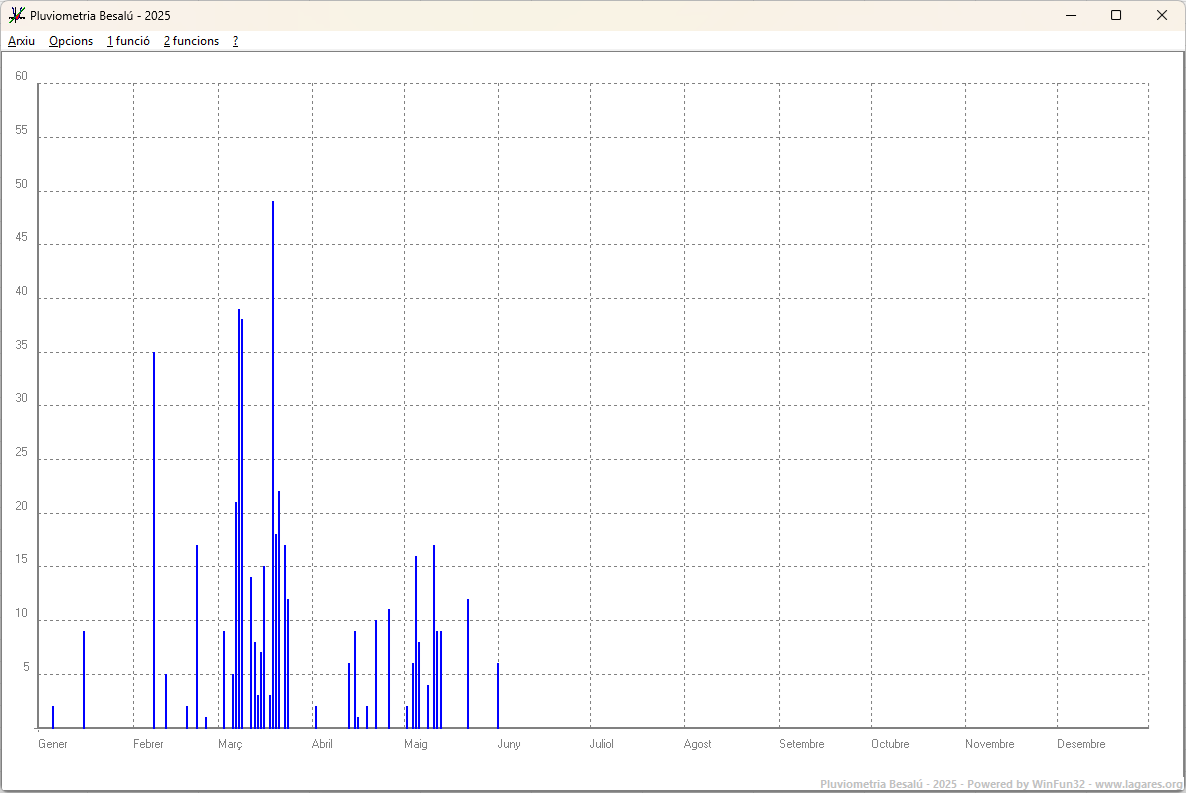This screenshot has height=793, width=1186.
Task: Click the 15 value on the vertical axis
Action: coord(21,559)
